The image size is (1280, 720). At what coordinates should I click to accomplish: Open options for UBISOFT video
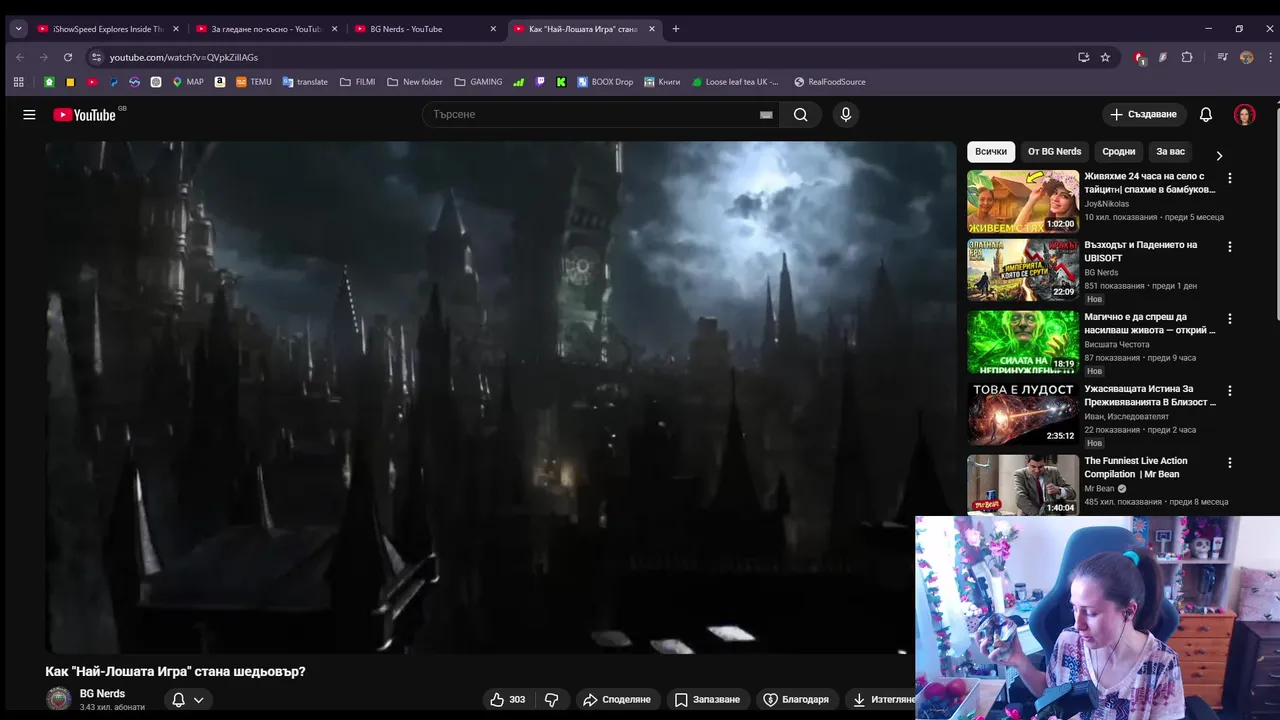[1230, 246]
